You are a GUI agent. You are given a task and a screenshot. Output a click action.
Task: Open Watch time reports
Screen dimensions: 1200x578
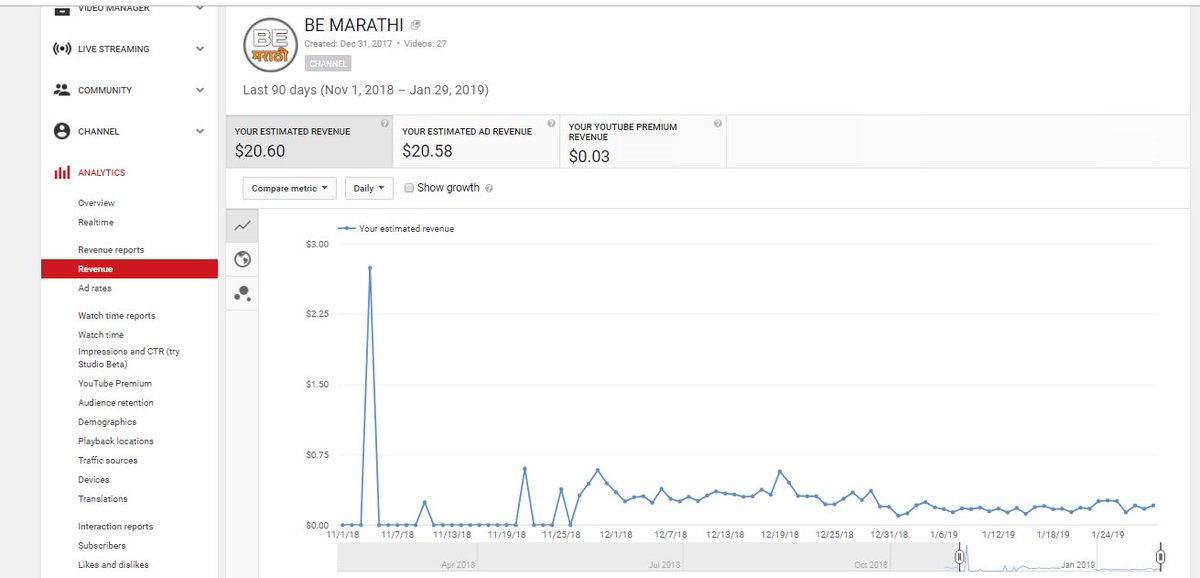116,316
